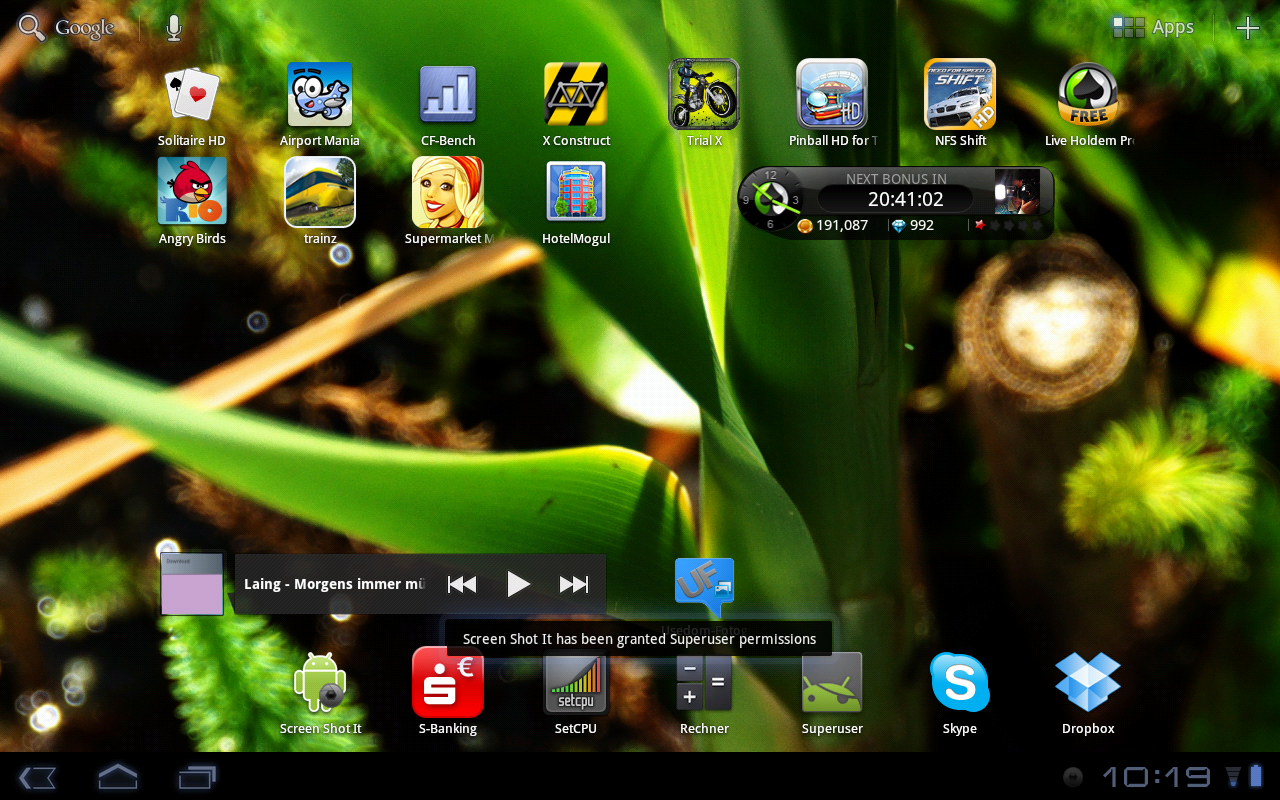Tap the round notification icon beside the clock
This screenshot has width=1280, height=800.
click(1073, 777)
